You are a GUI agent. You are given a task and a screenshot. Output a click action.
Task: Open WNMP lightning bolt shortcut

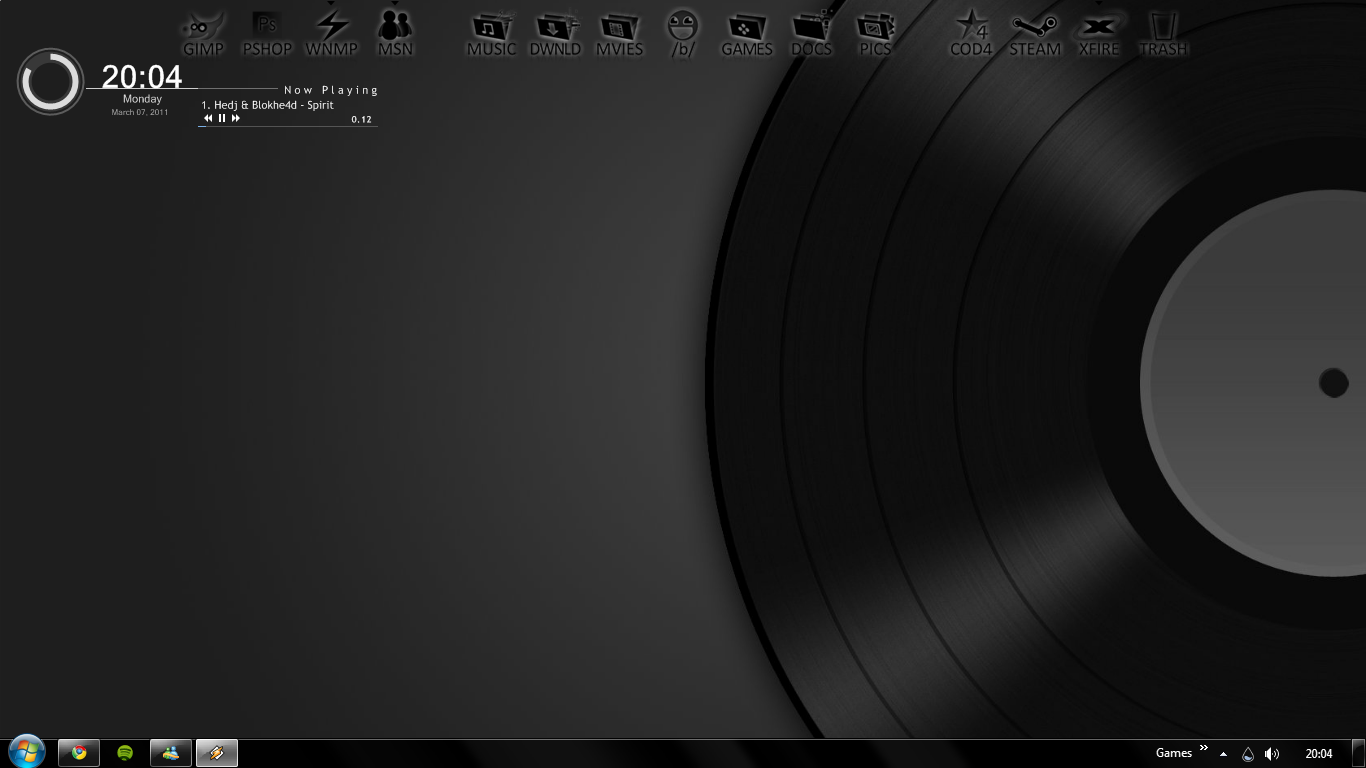tap(332, 33)
